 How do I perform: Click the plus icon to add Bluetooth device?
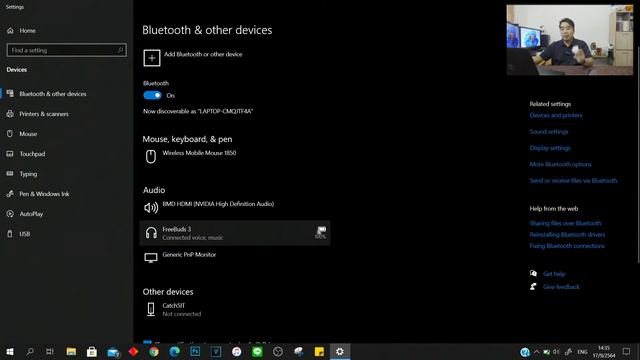click(152, 58)
